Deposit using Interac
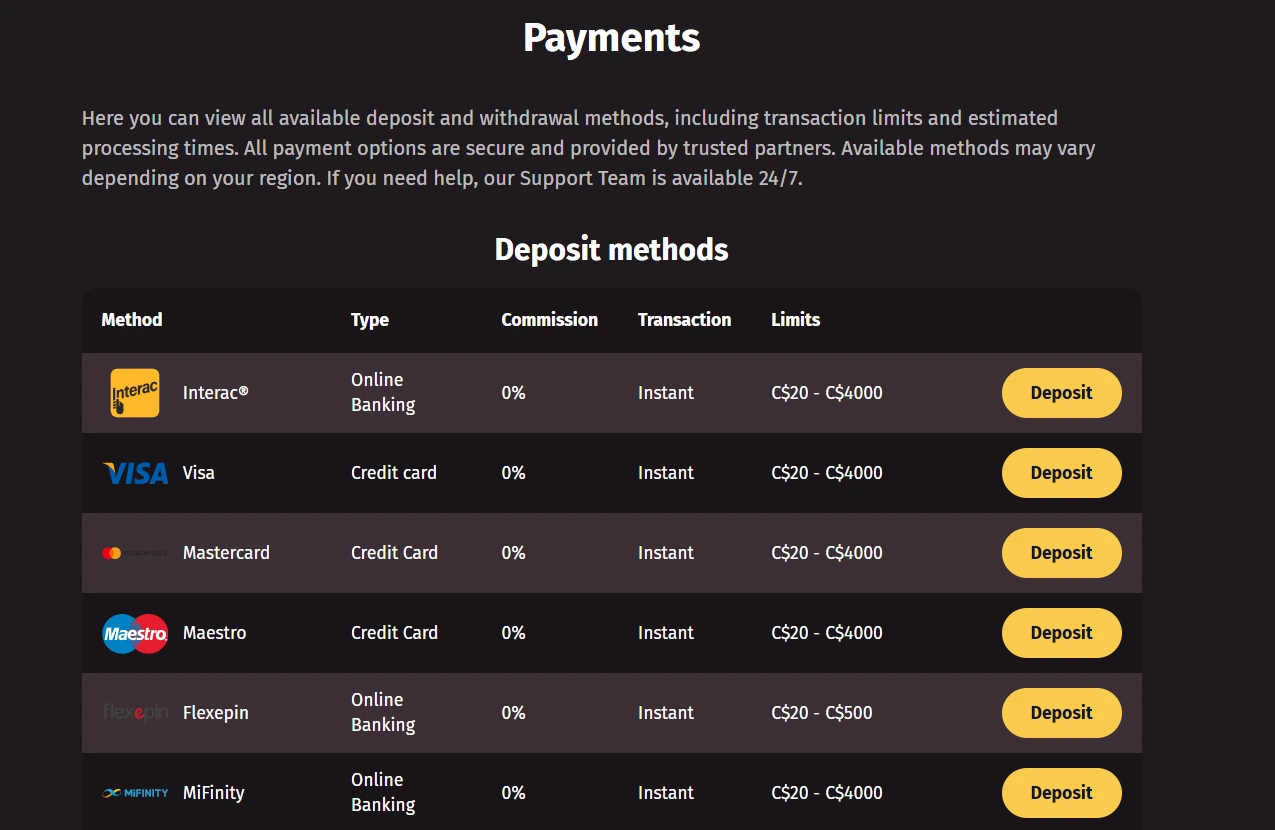Image resolution: width=1275 pixels, height=830 pixels. (1061, 393)
